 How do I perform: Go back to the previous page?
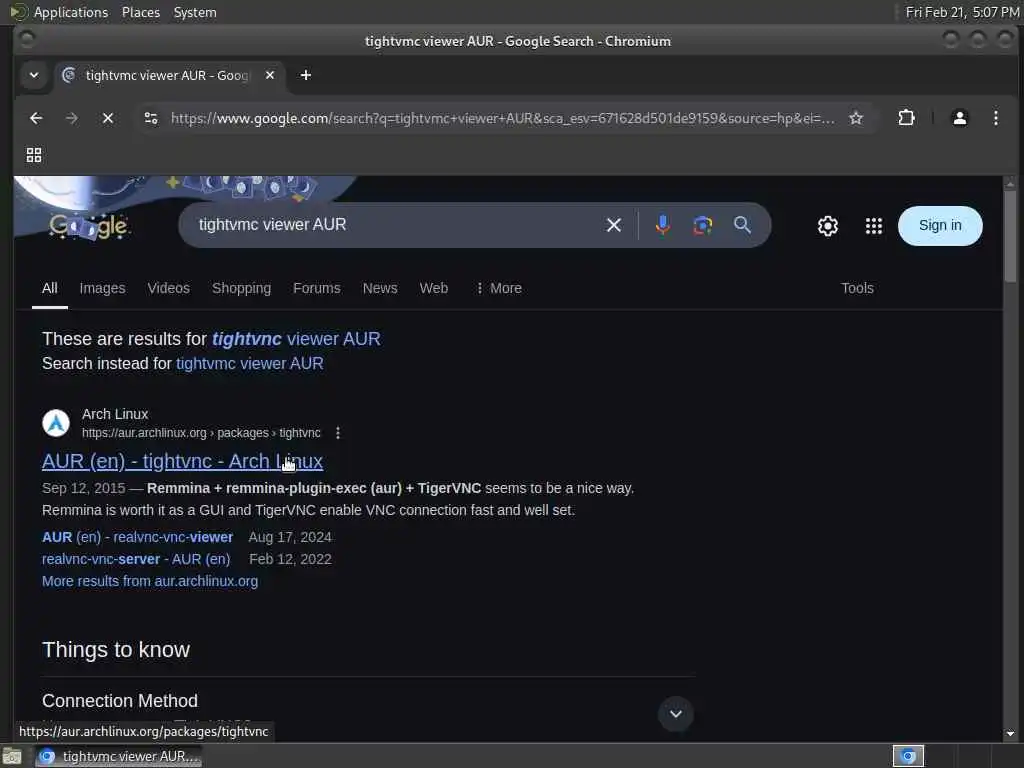36,118
